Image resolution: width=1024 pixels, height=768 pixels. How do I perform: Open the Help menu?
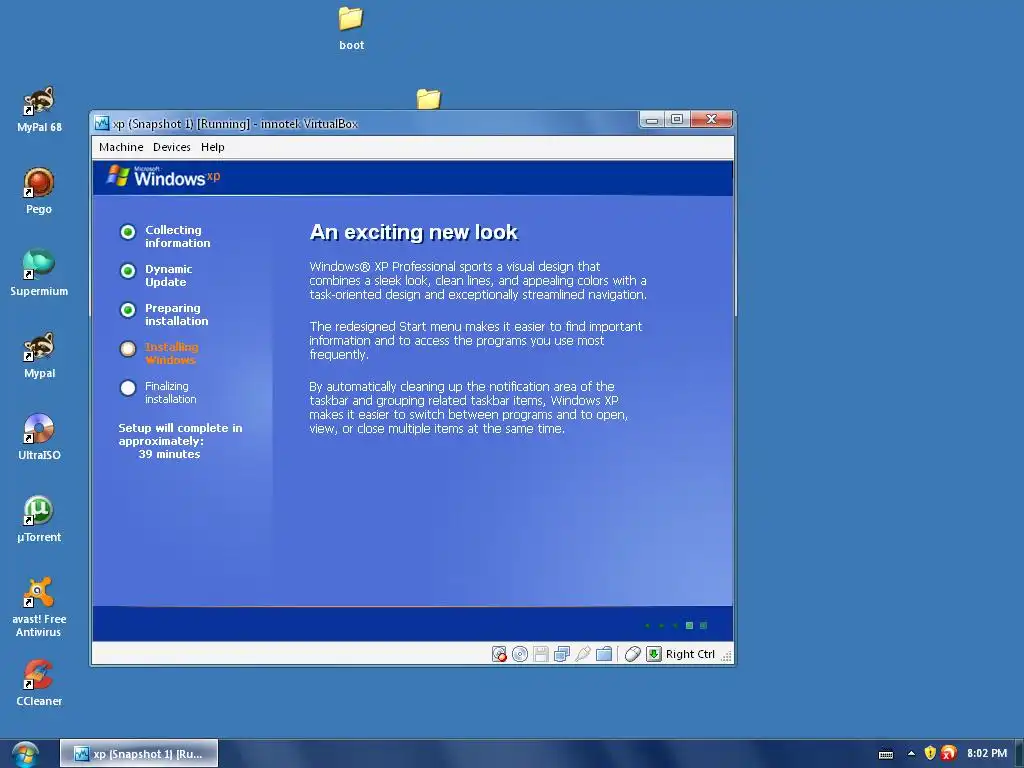tap(212, 147)
